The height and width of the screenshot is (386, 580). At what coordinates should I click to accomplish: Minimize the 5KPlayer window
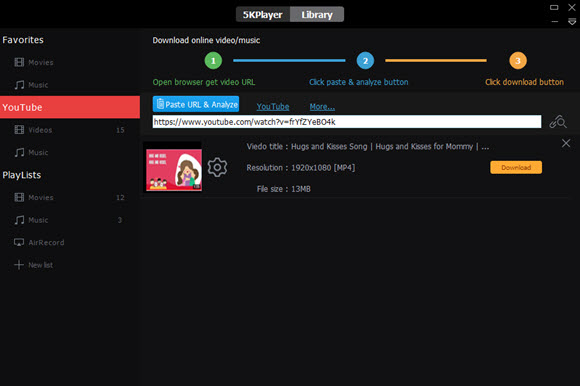tap(554, 22)
